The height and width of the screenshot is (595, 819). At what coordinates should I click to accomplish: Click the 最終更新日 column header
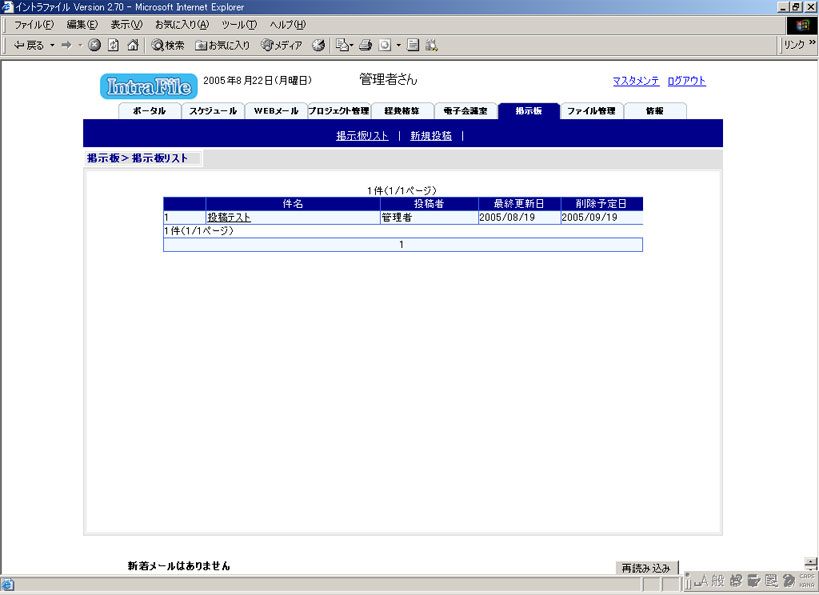[x=519, y=204]
